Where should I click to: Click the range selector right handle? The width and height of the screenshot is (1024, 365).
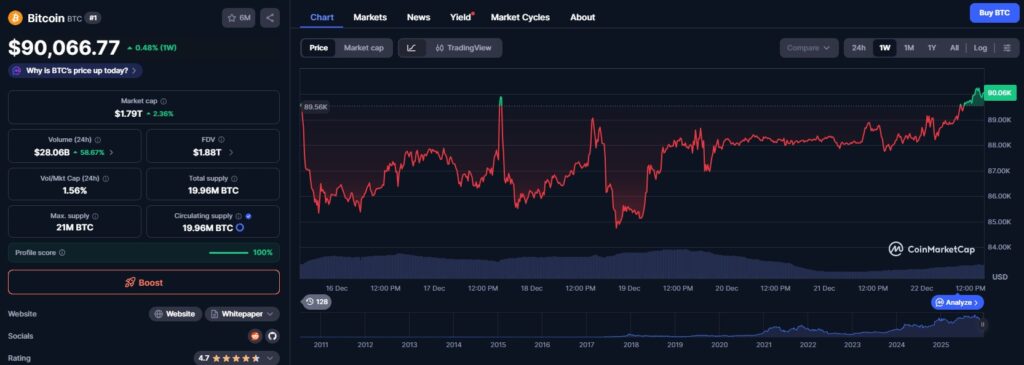[983, 325]
